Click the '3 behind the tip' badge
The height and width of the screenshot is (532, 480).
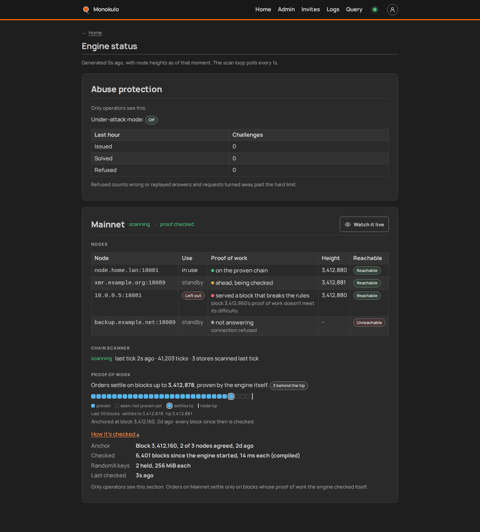click(x=289, y=386)
